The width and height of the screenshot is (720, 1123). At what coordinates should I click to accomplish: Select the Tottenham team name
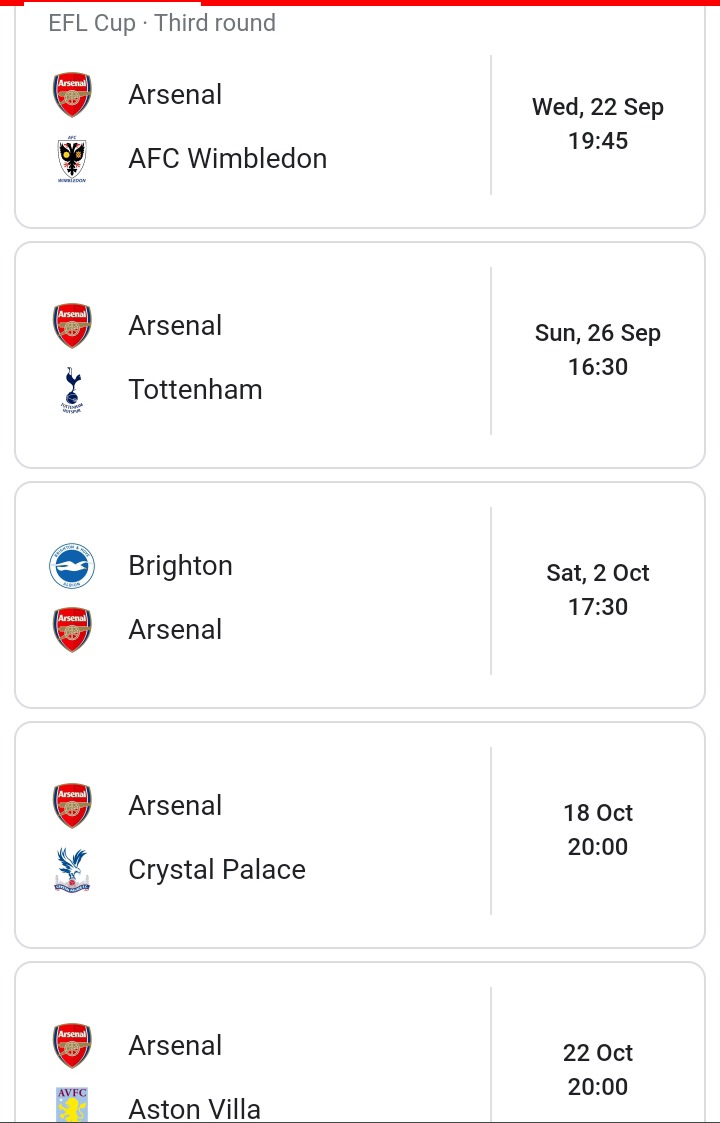coord(196,390)
